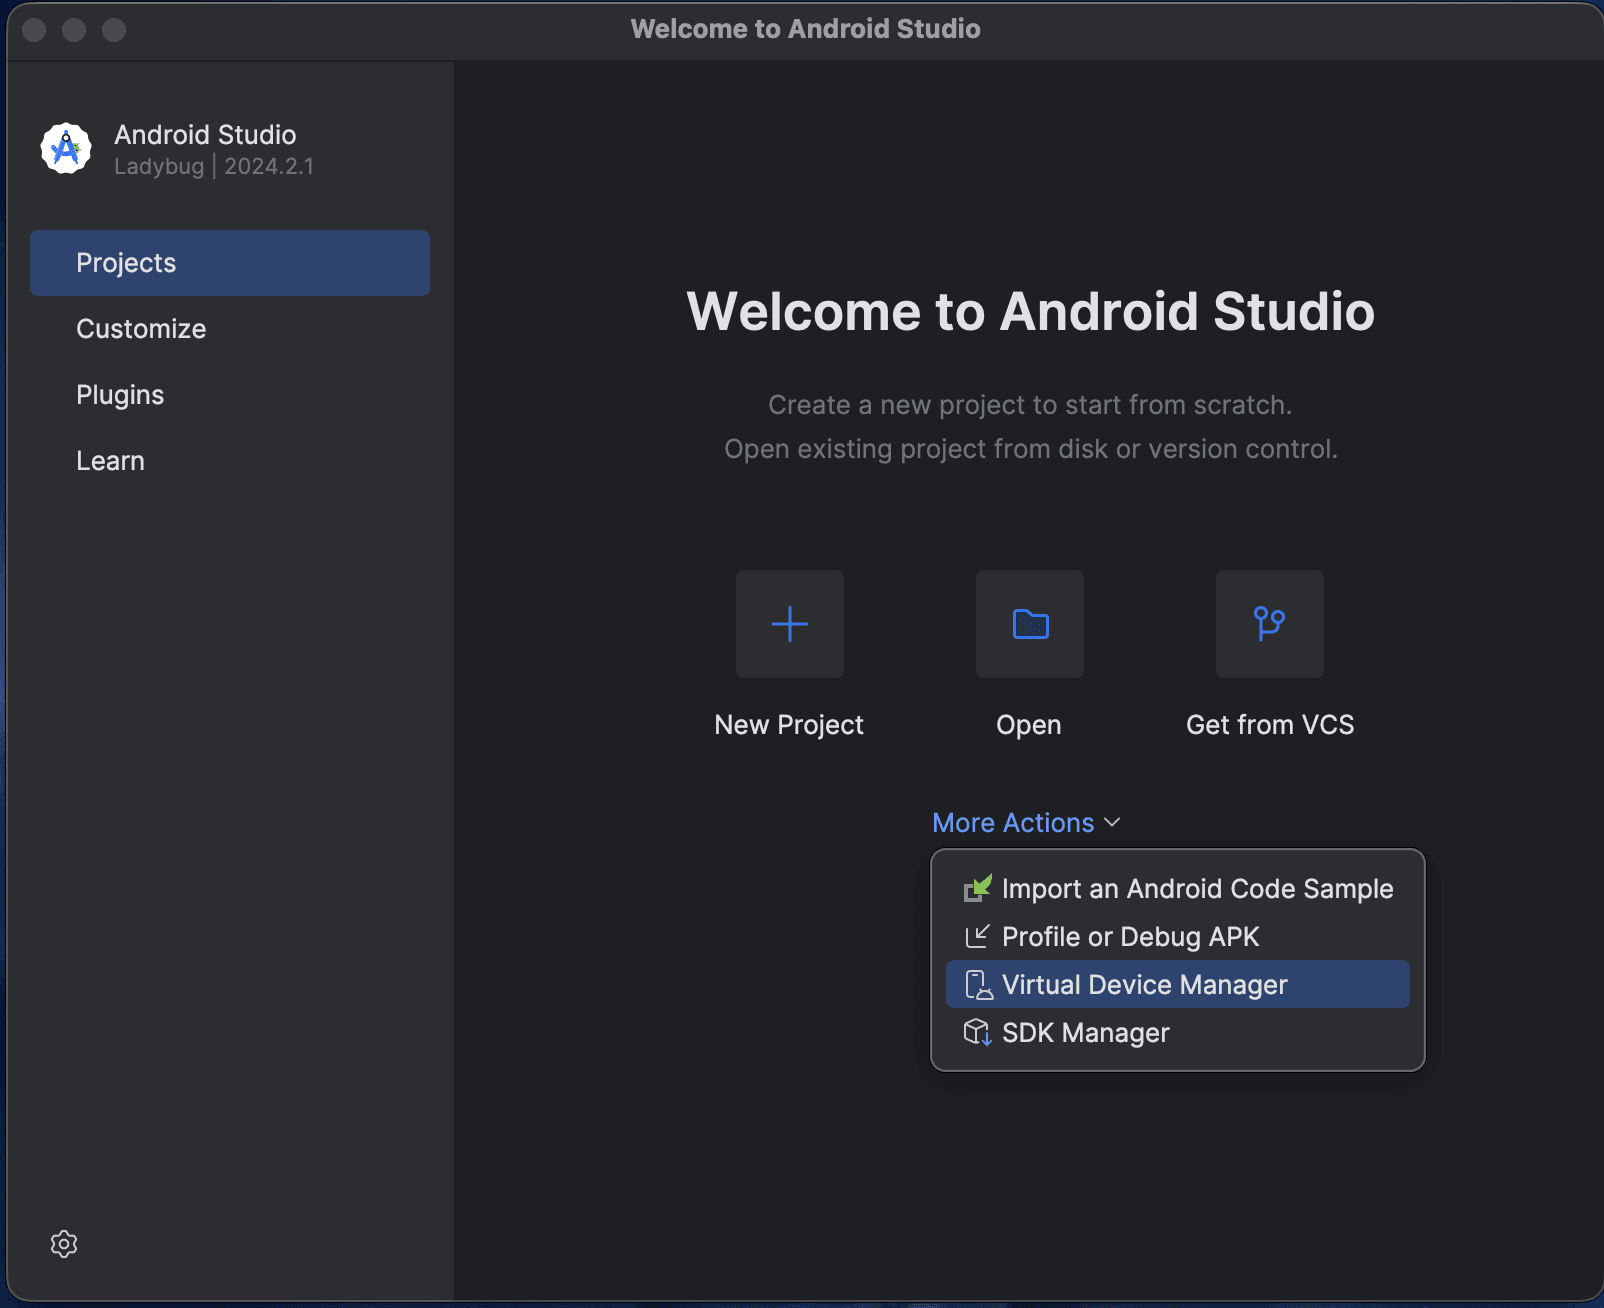The image size is (1604, 1308).
Task: Switch to the Projects tab
Action: (x=229, y=263)
